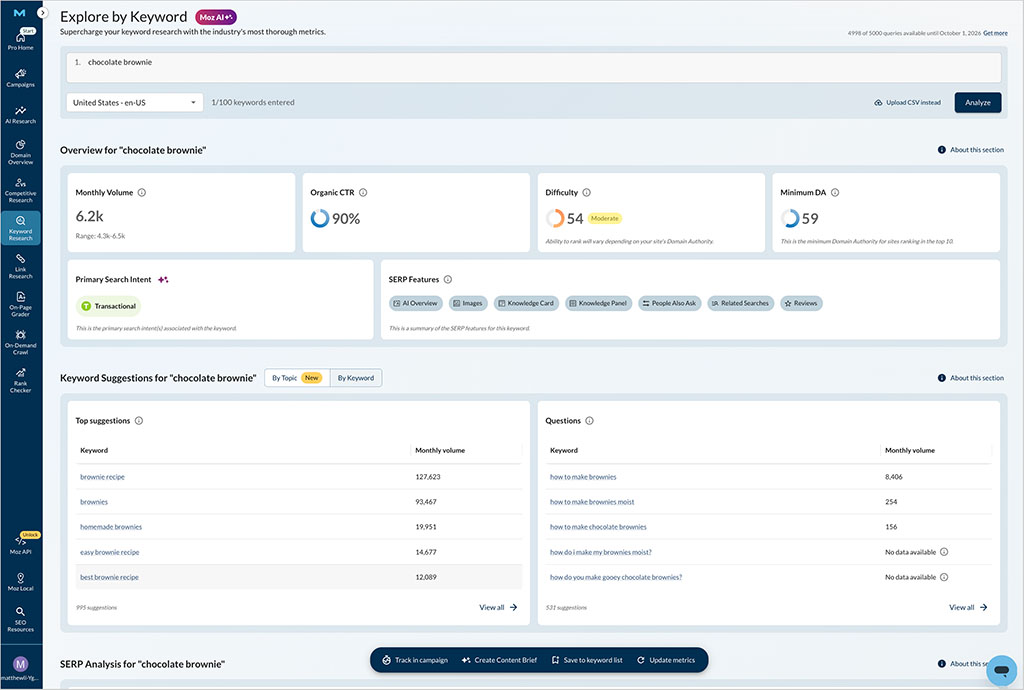
Task: Open Domain Overview in sidebar
Action: pos(20,152)
